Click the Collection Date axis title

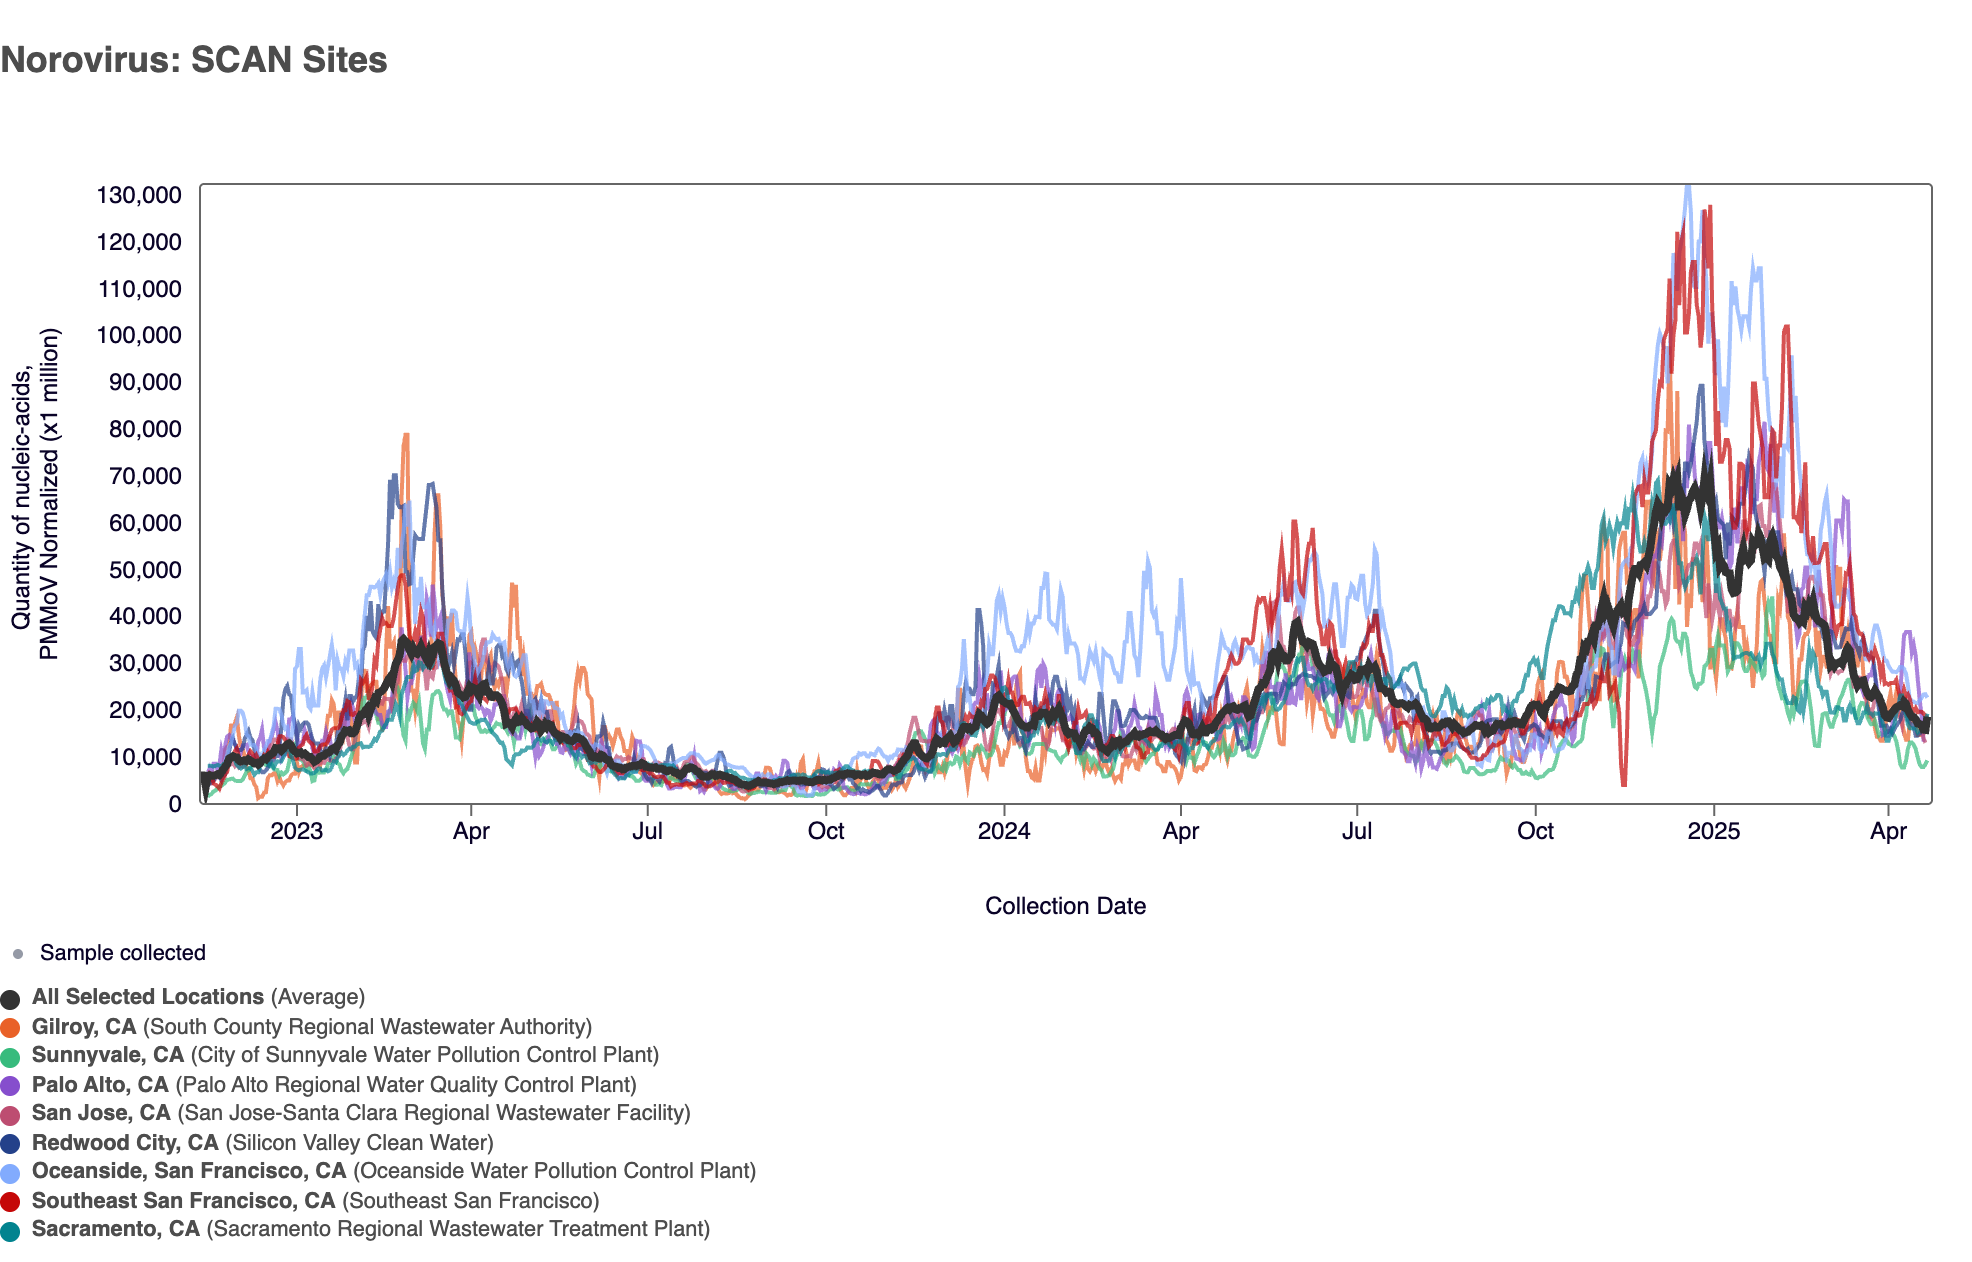tap(1065, 906)
